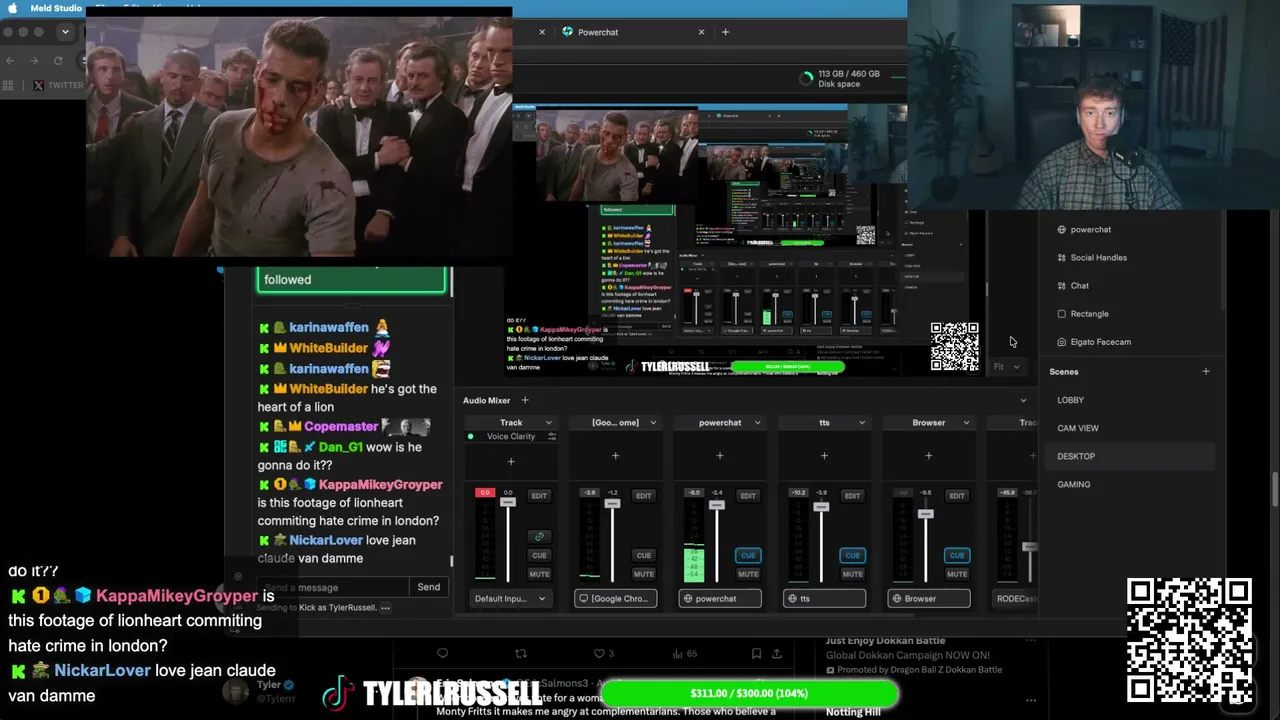Image resolution: width=1280 pixels, height=720 pixels.
Task: Click EDIT on the Google Chrome channel
Action: (643, 496)
